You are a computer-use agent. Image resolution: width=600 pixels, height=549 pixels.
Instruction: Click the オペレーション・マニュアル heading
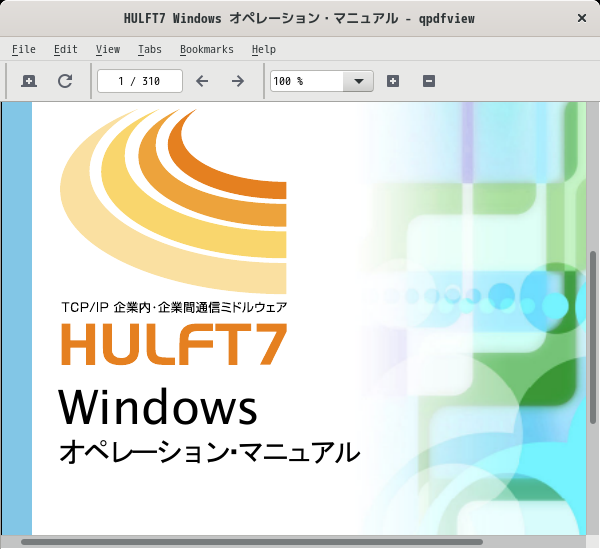click(x=210, y=452)
